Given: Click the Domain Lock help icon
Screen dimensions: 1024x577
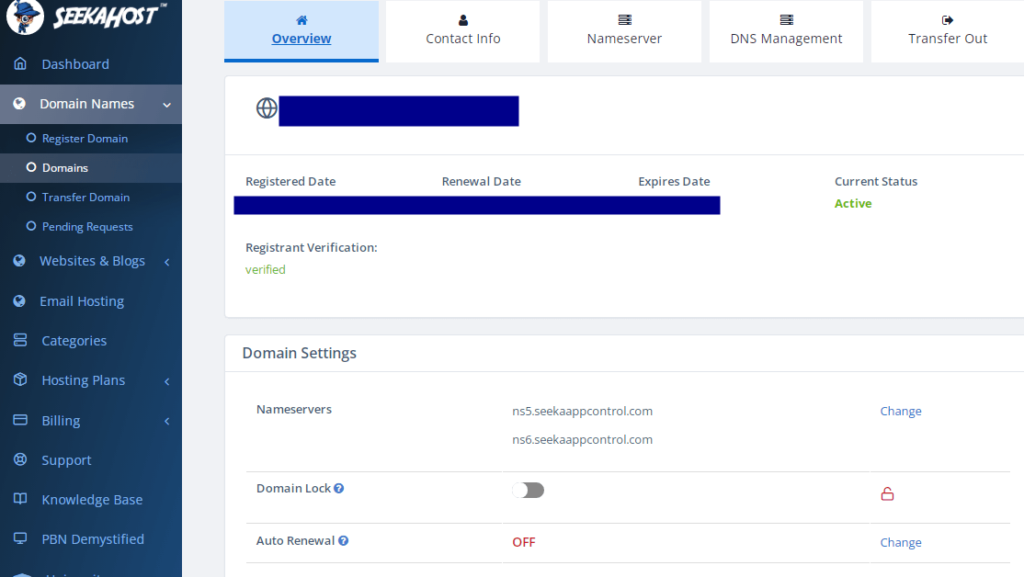Looking at the screenshot, I should tap(339, 488).
